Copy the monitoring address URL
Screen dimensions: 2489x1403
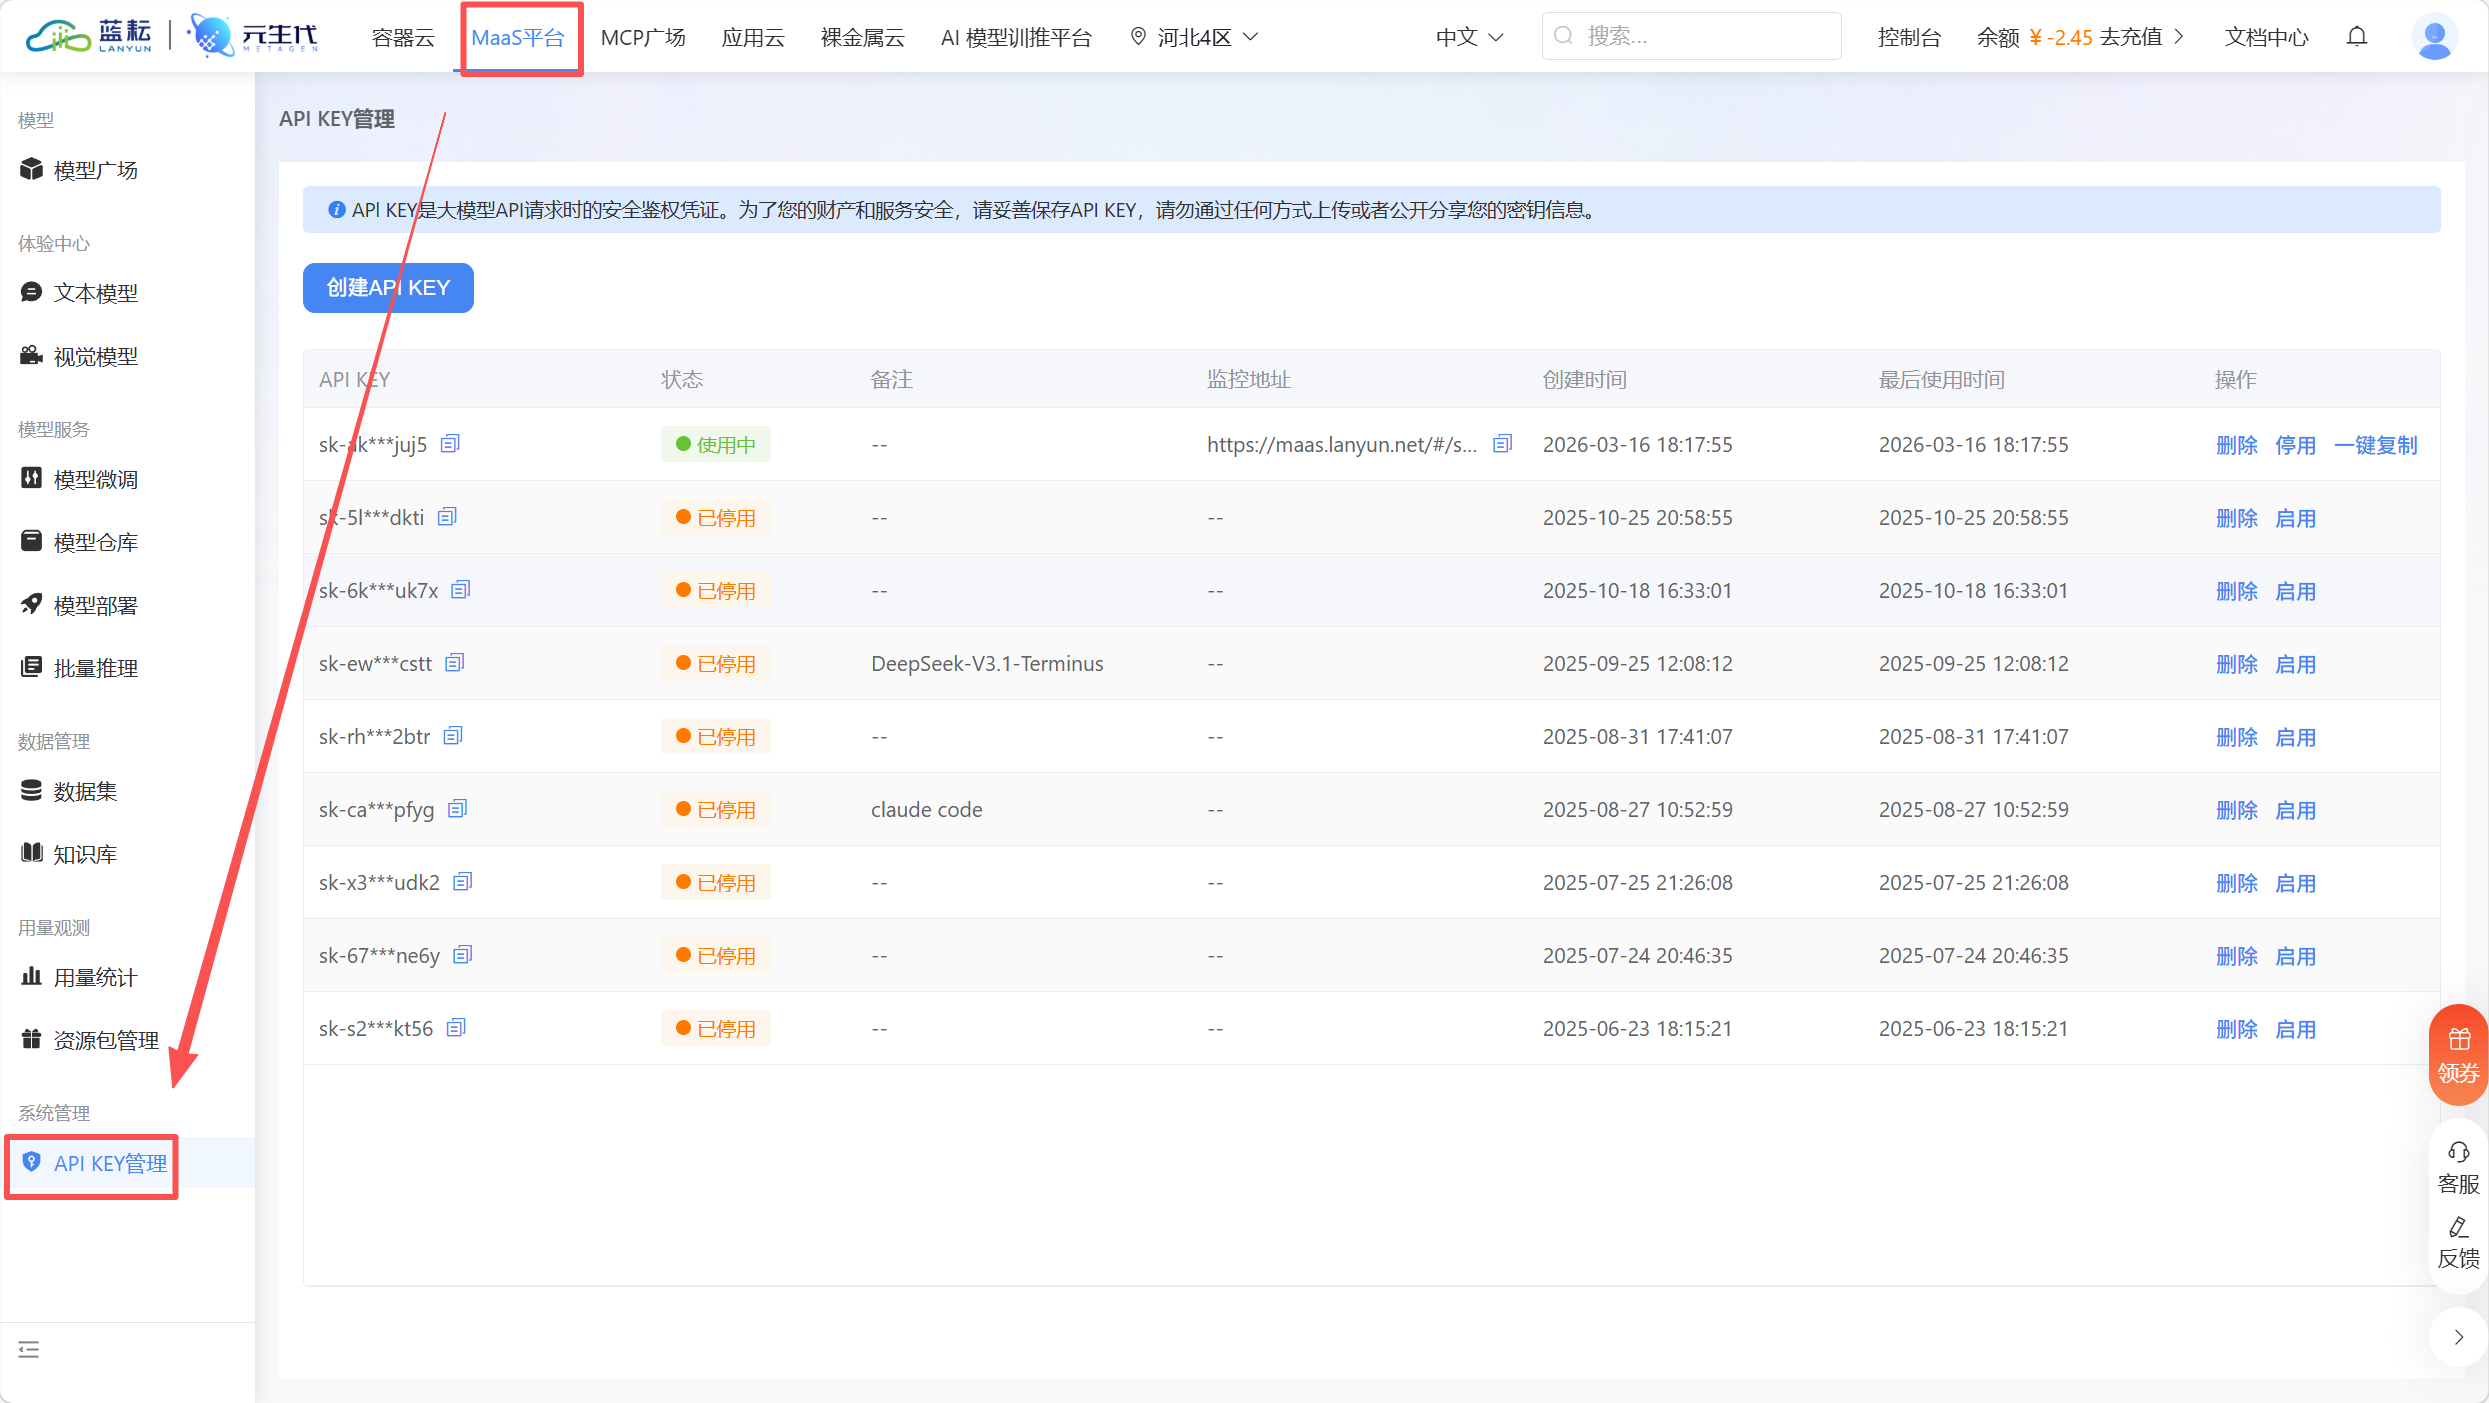tap(1502, 443)
